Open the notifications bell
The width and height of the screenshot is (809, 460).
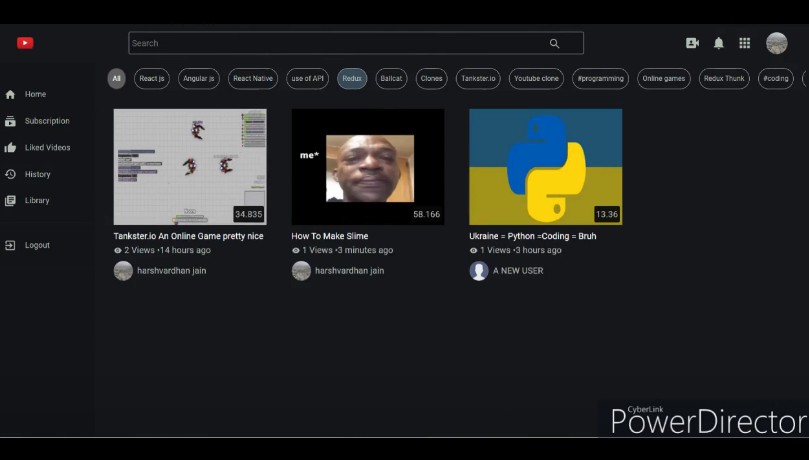[718, 43]
